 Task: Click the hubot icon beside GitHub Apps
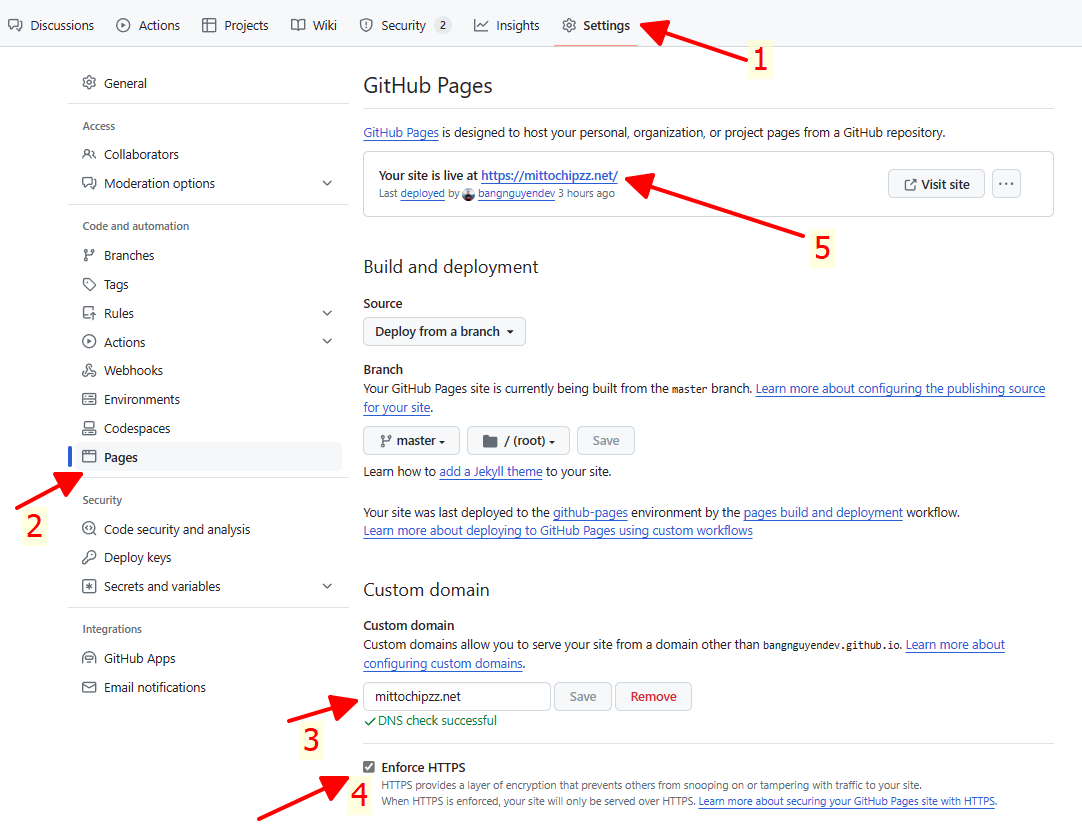(x=89, y=658)
